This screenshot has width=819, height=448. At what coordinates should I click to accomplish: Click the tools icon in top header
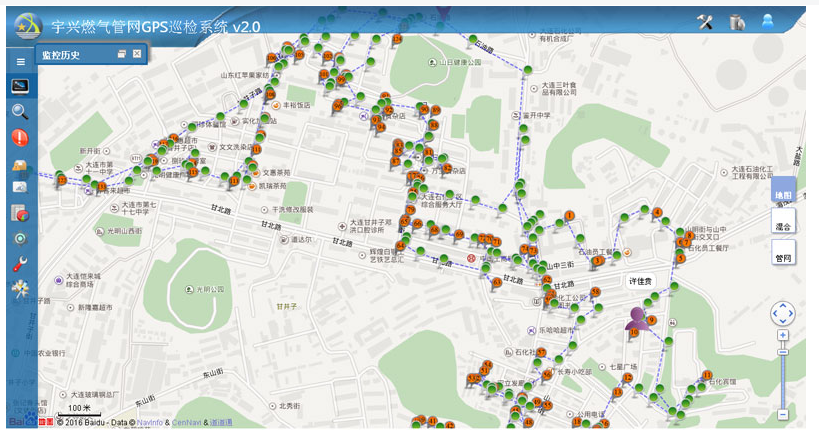(x=705, y=22)
